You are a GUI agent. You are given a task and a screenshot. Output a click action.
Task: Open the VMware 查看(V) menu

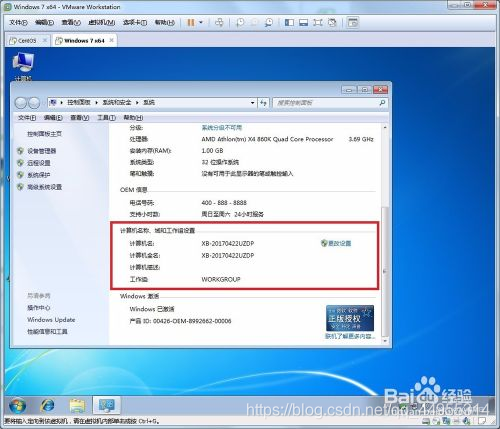click(x=71, y=23)
